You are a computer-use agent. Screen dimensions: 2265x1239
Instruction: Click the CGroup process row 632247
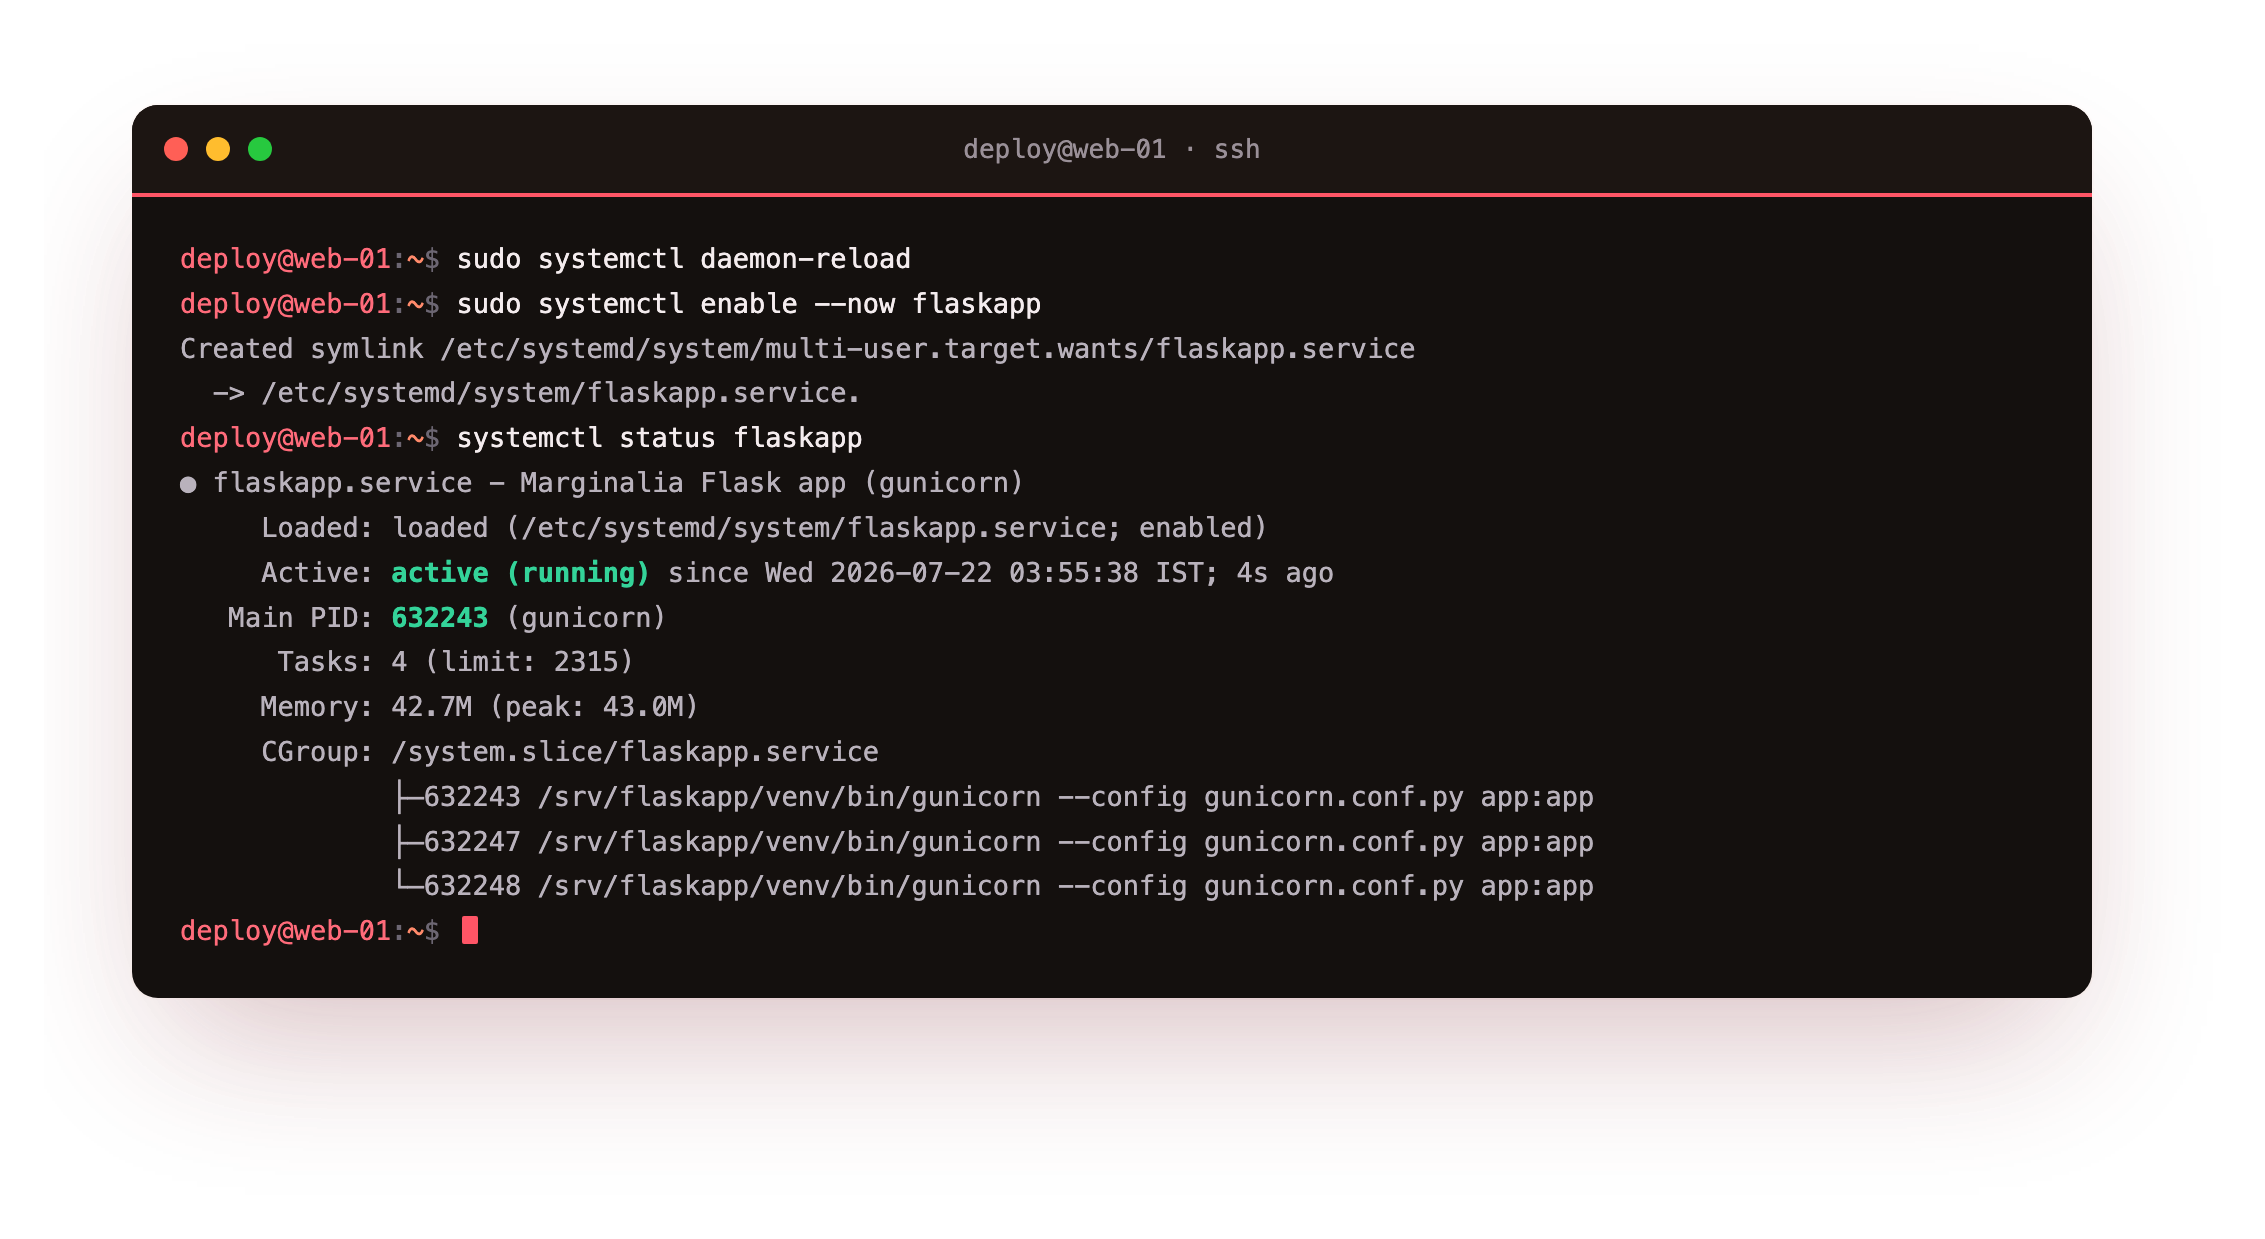coord(994,842)
